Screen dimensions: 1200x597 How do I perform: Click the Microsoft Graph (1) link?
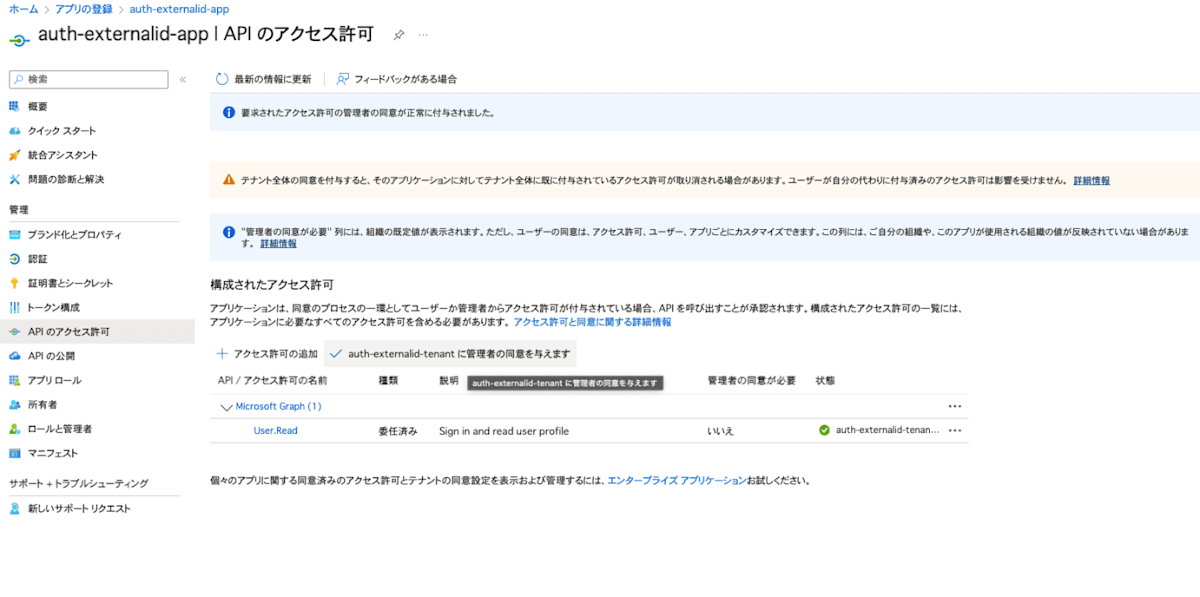pyautogui.click(x=278, y=406)
